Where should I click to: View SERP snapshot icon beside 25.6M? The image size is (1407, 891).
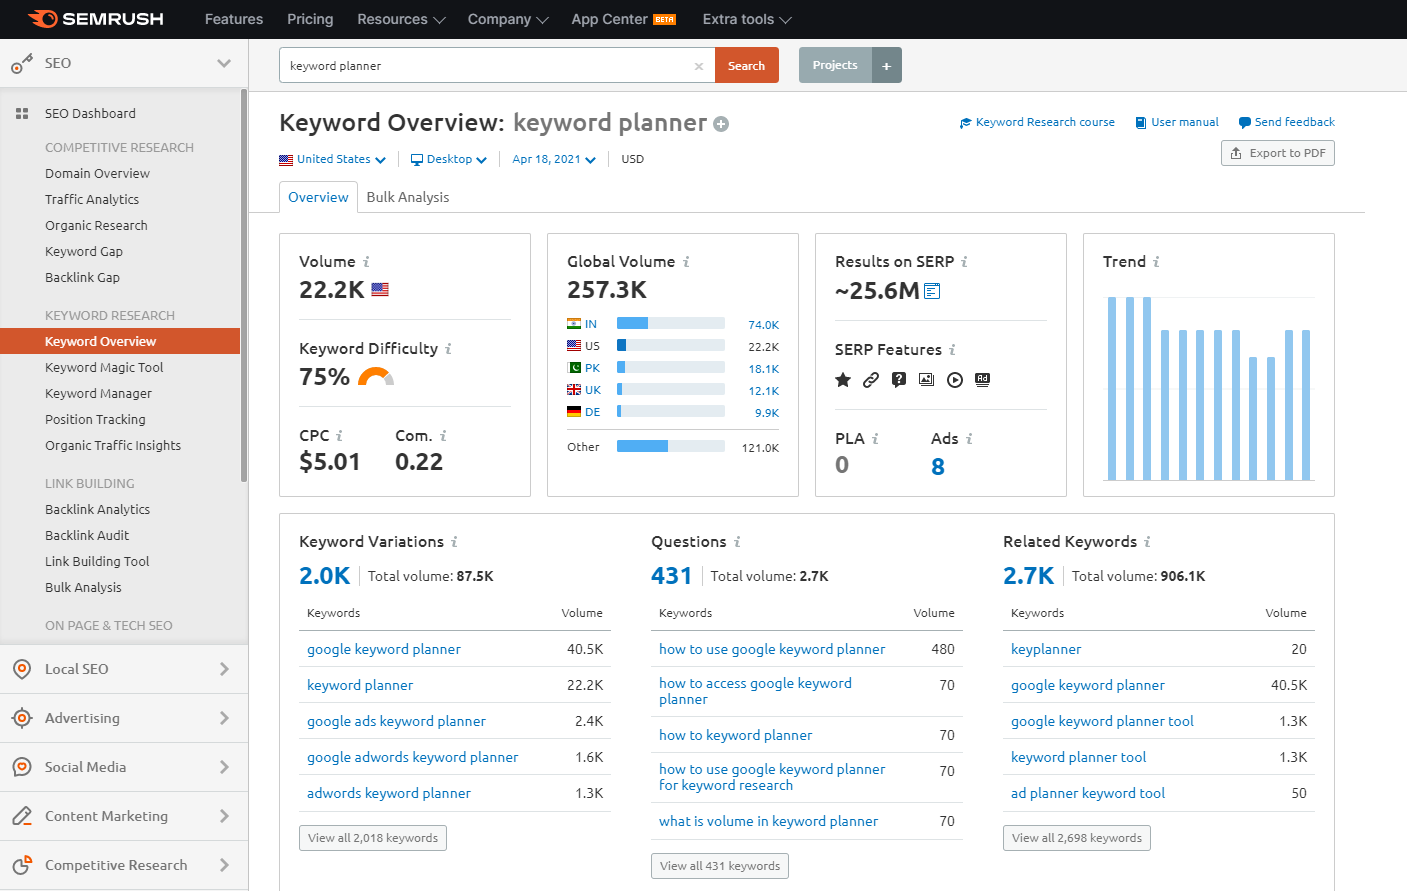932,291
